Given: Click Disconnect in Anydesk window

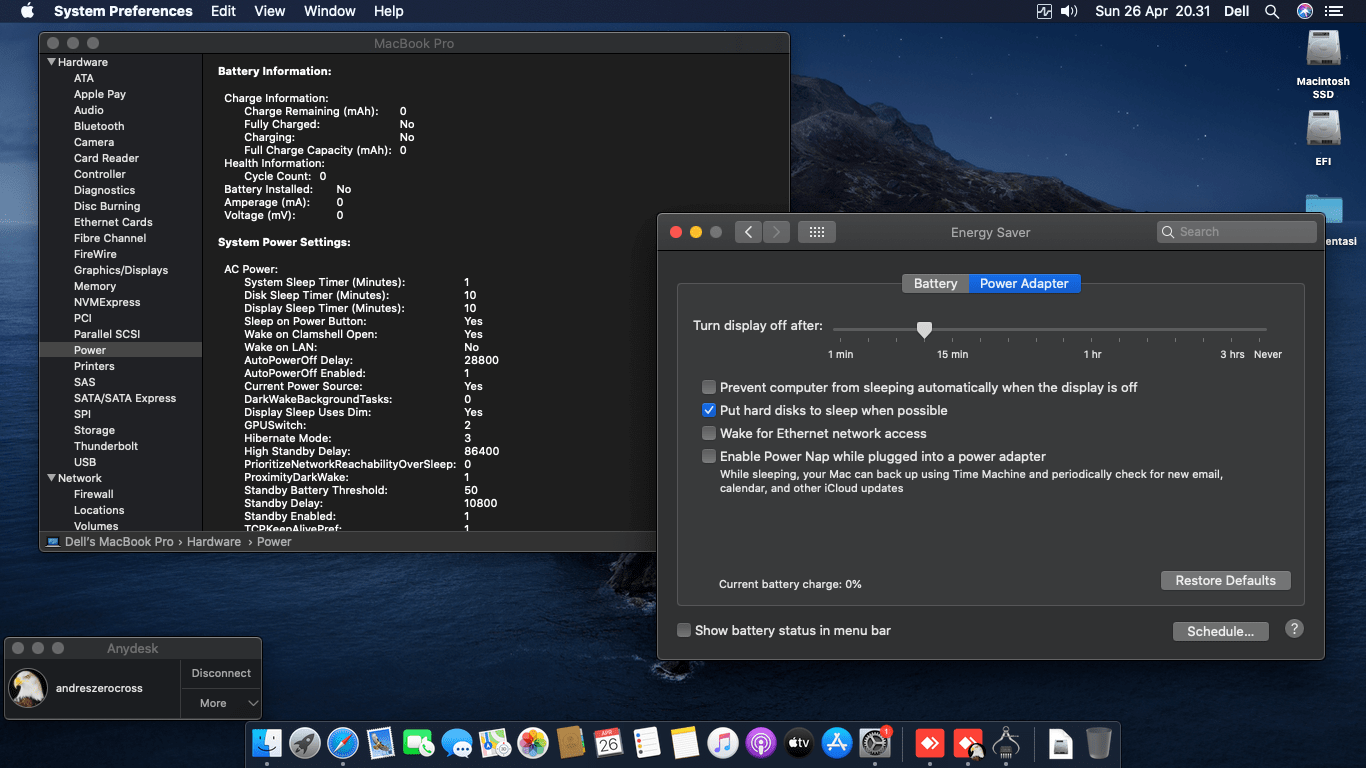Looking at the screenshot, I should [x=221, y=673].
